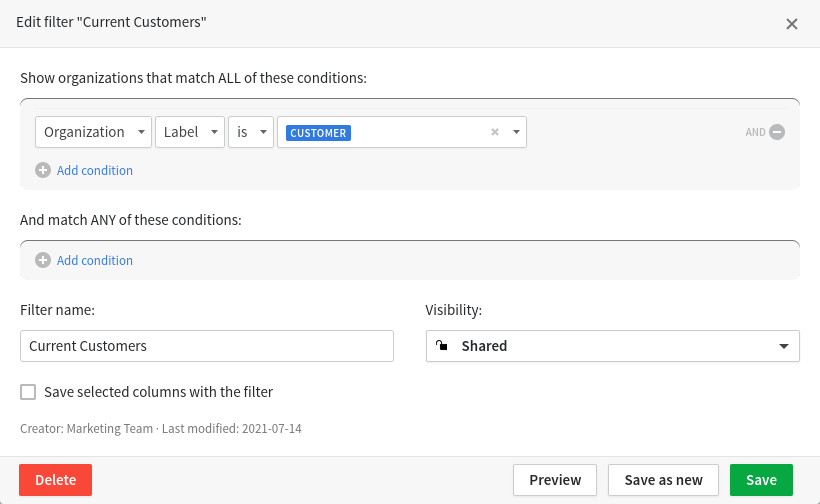Click Save as new button

click(x=663, y=479)
